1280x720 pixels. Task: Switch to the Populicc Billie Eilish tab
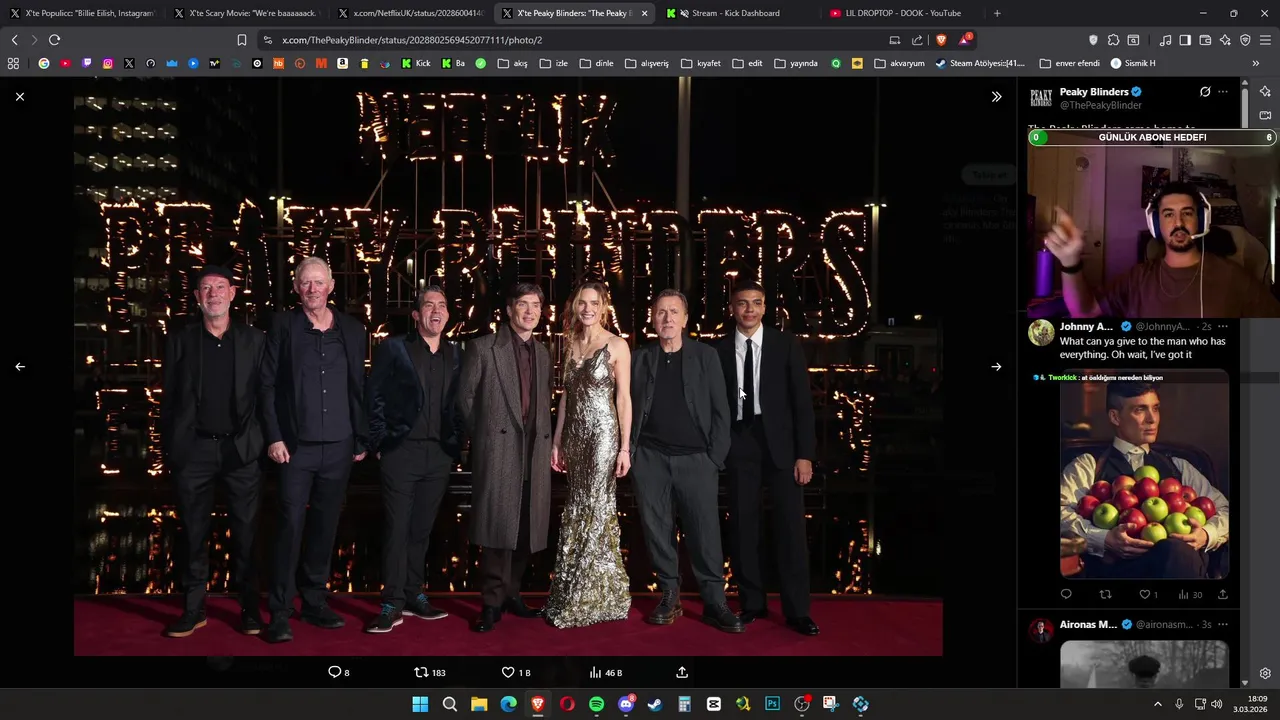click(83, 13)
